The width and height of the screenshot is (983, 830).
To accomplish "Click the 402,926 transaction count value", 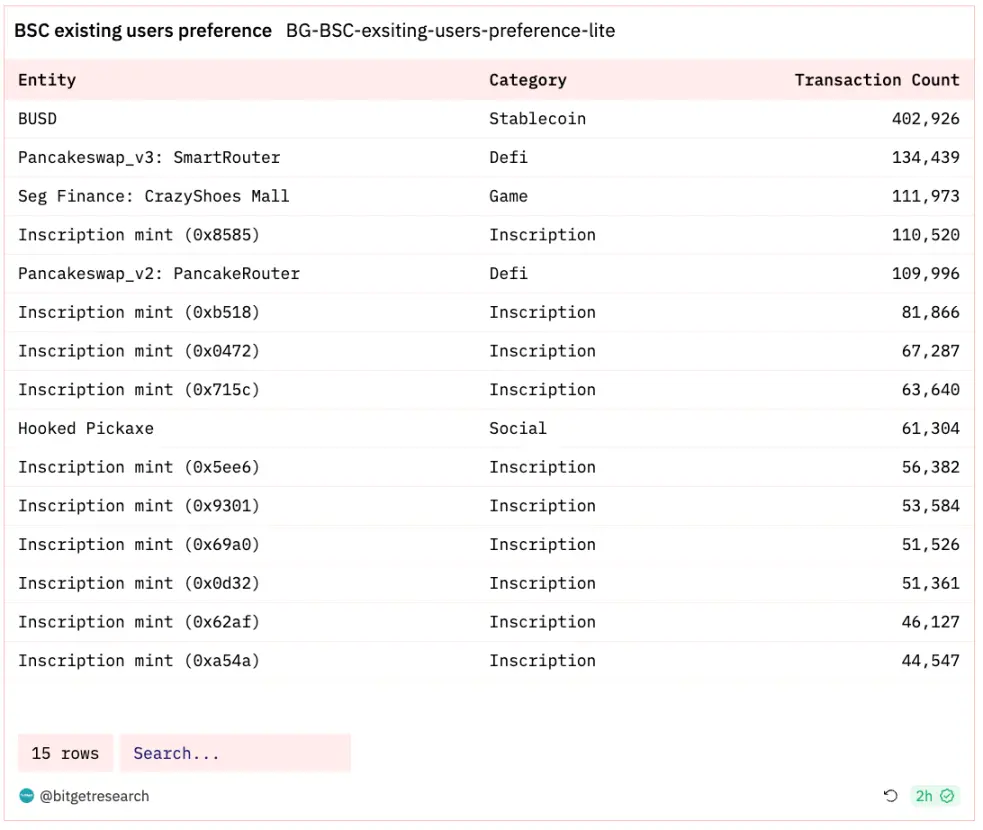I will tap(925, 118).
